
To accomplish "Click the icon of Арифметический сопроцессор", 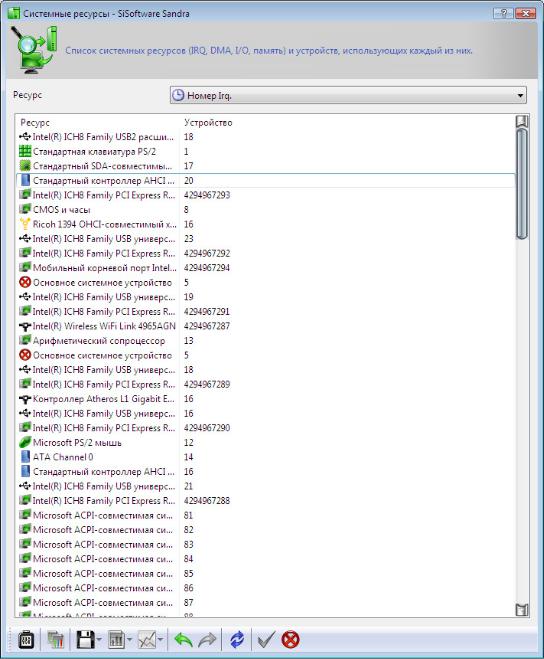I will point(25,340).
